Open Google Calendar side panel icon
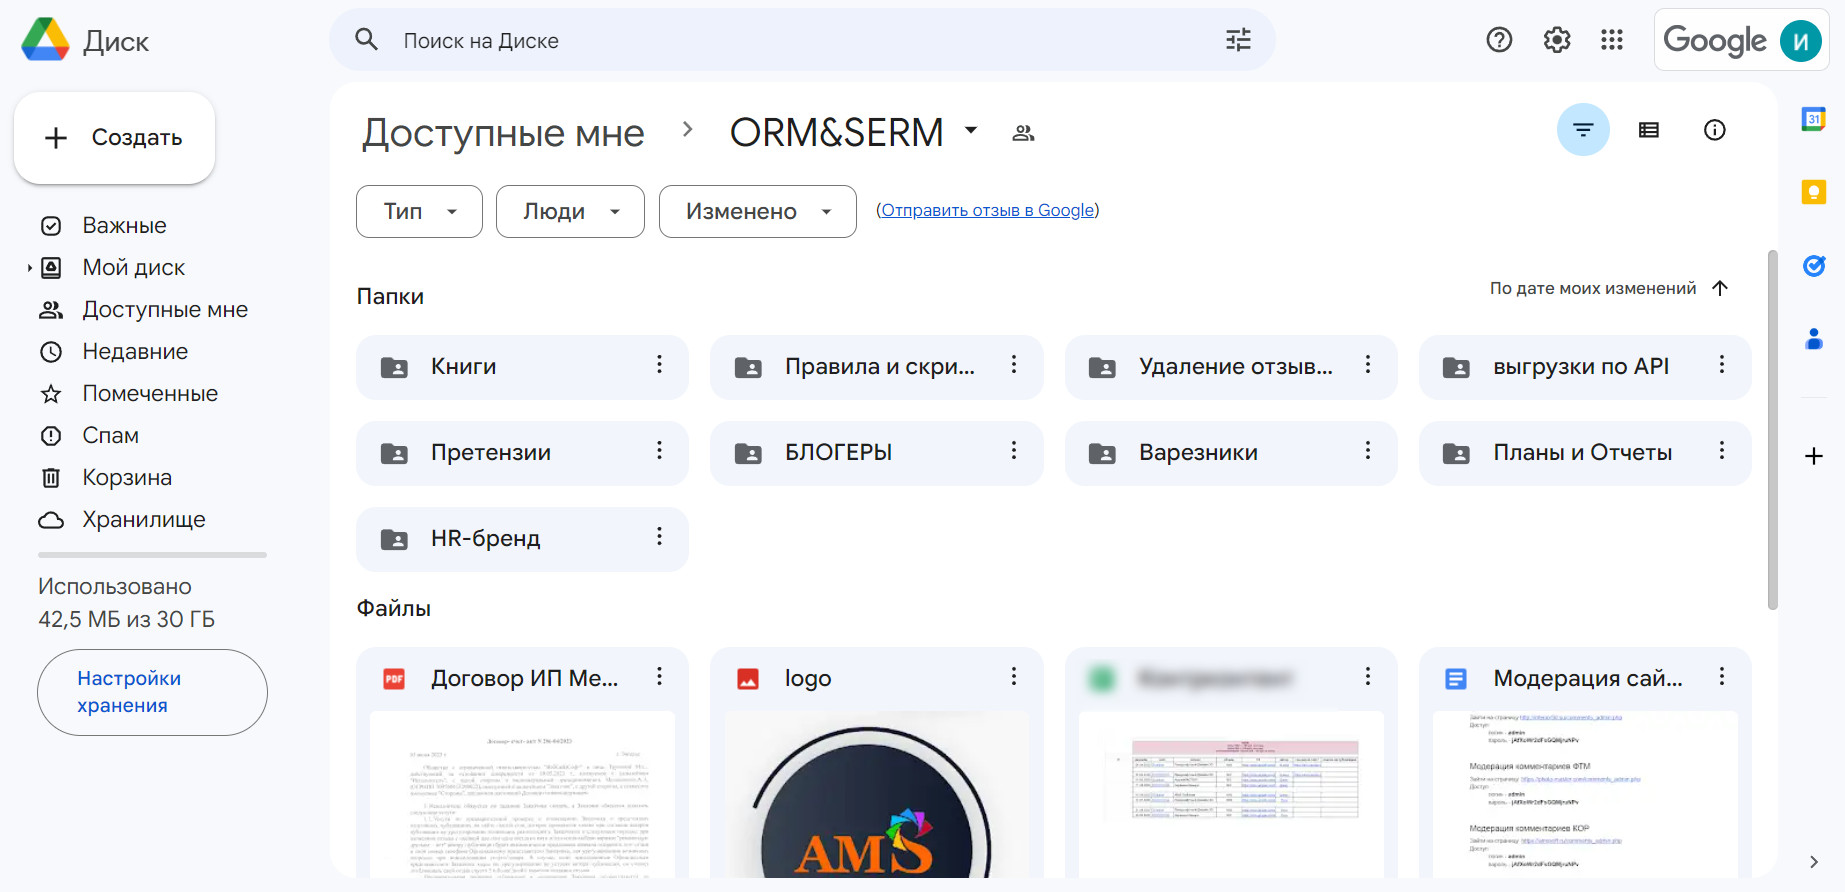 click(1813, 119)
